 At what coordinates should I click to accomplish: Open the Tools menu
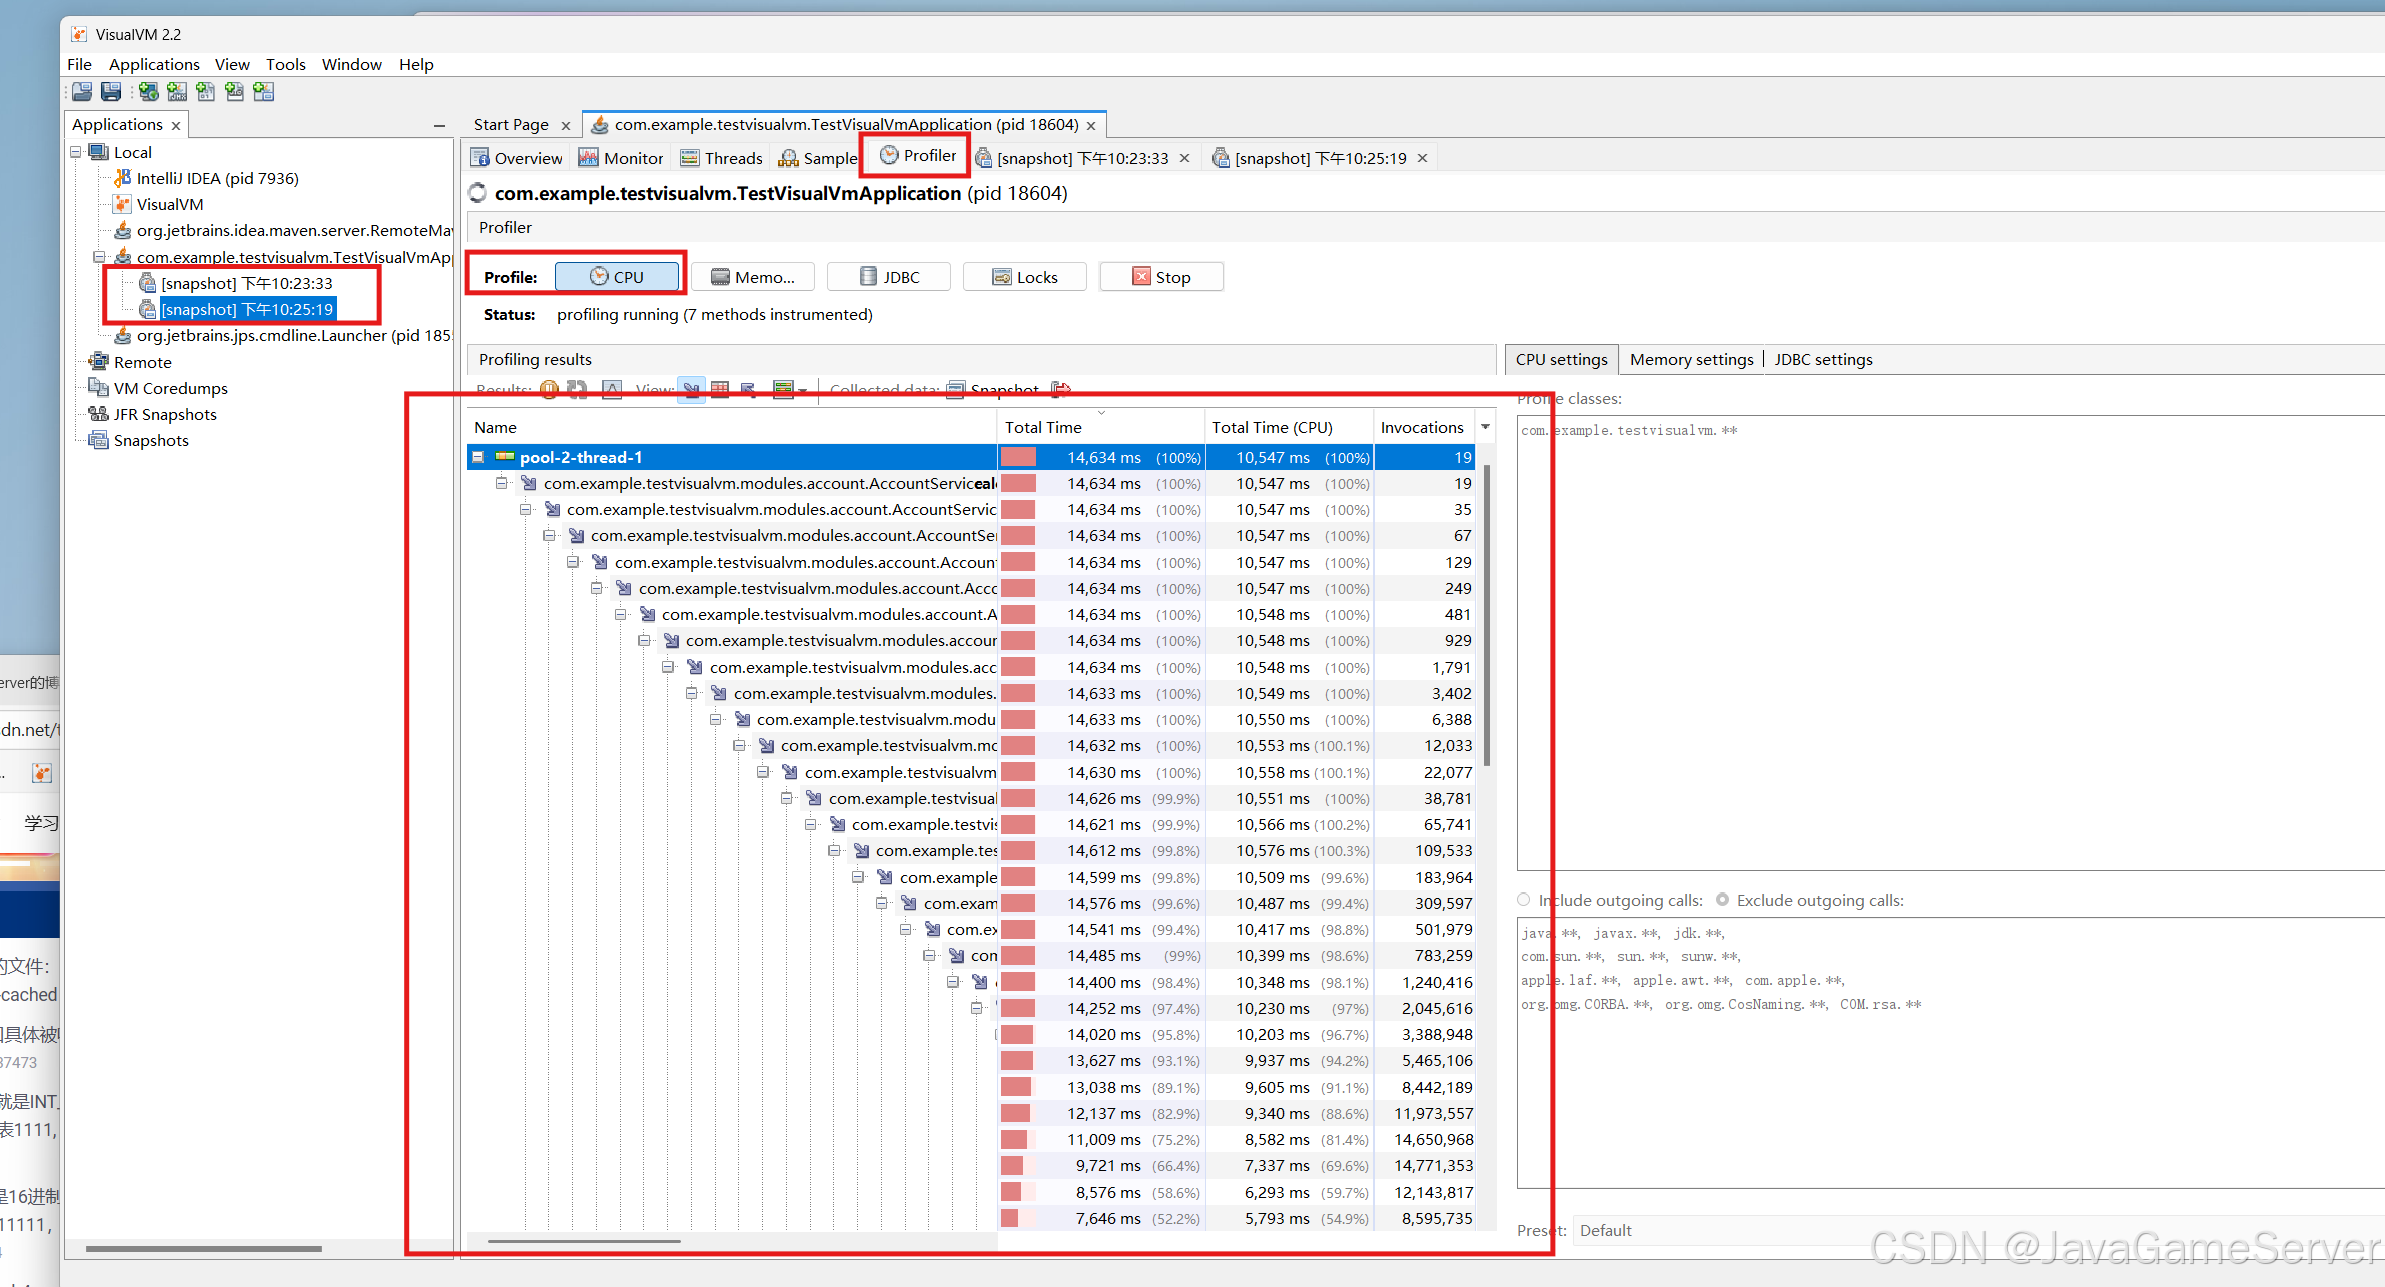click(x=285, y=64)
